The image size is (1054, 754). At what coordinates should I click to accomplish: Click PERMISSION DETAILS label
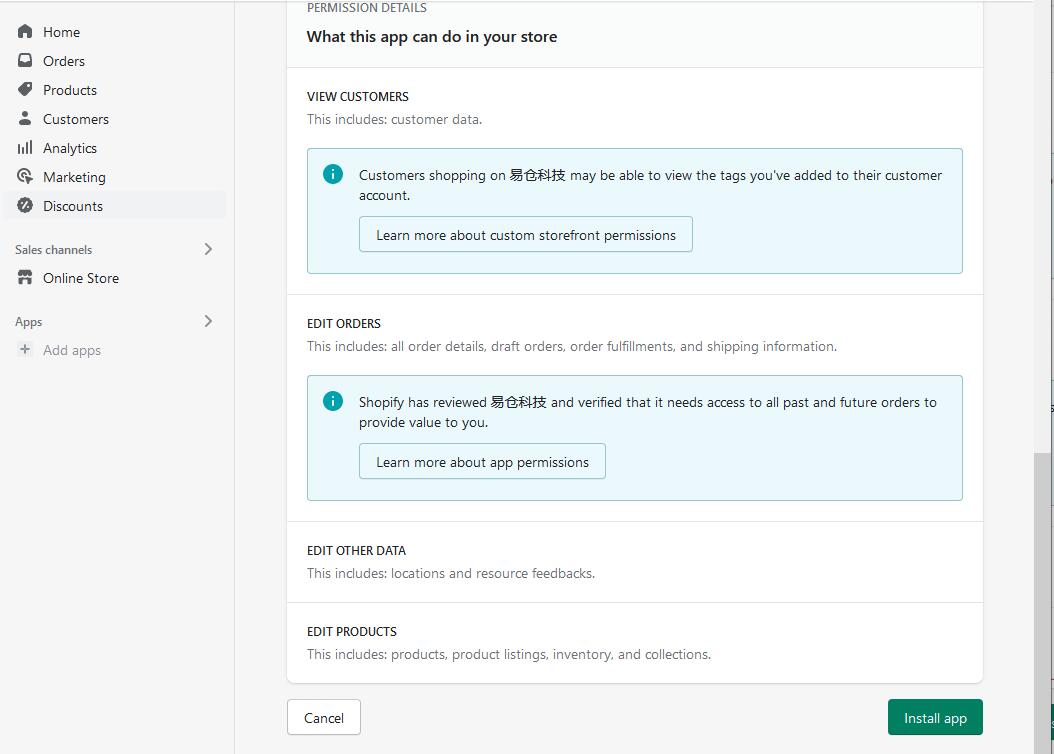point(366,8)
